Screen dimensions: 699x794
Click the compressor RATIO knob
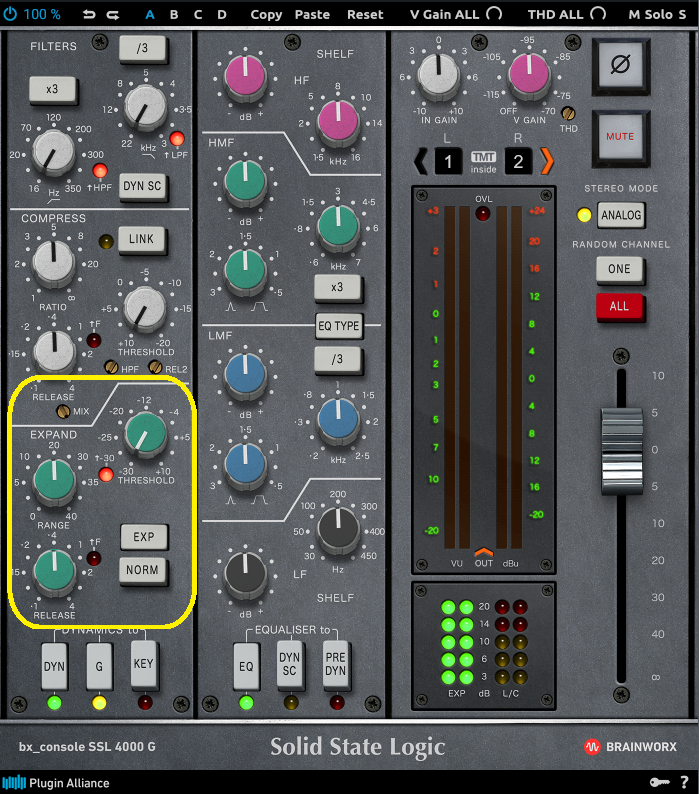53,261
